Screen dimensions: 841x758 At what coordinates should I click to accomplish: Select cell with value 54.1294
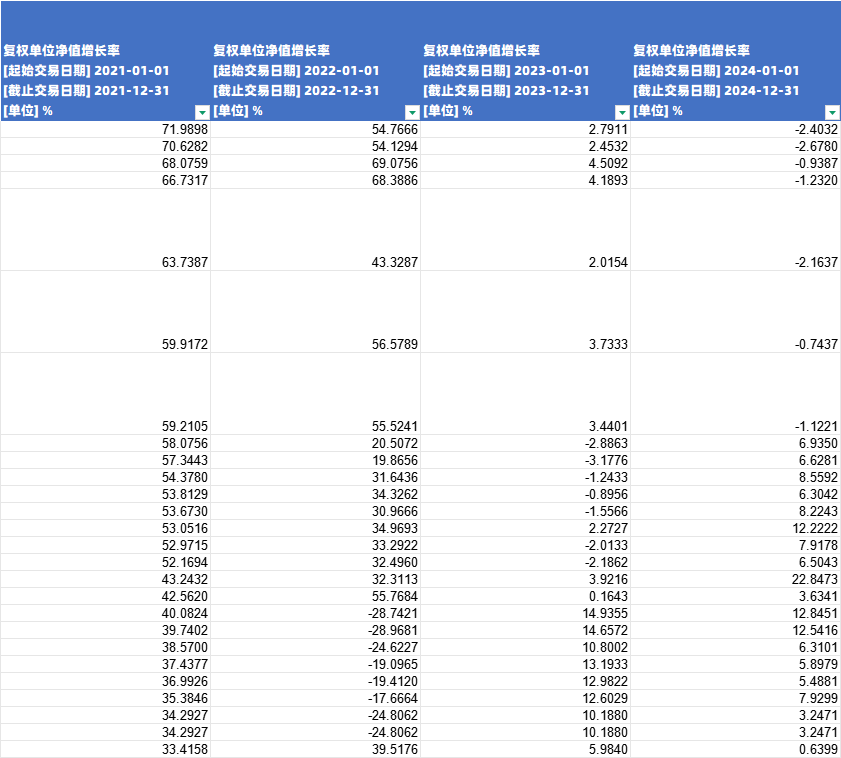pyautogui.click(x=315, y=146)
